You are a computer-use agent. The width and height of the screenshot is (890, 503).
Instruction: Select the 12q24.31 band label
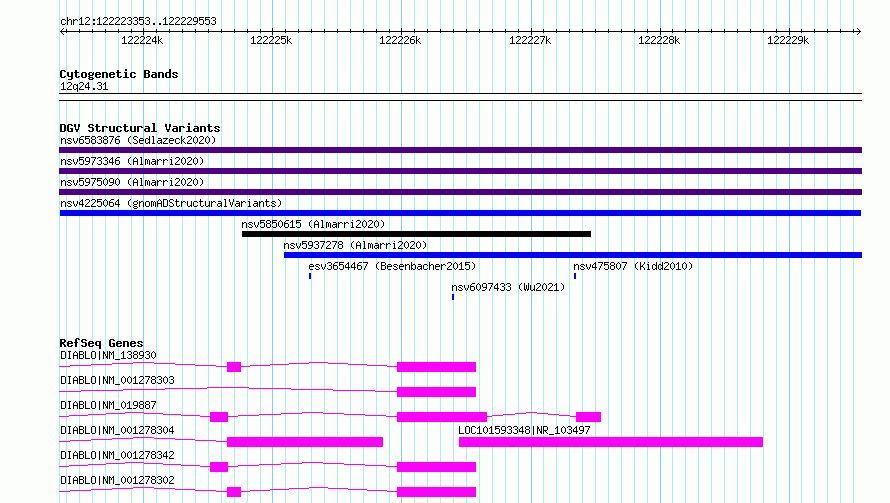(x=84, y=86)
